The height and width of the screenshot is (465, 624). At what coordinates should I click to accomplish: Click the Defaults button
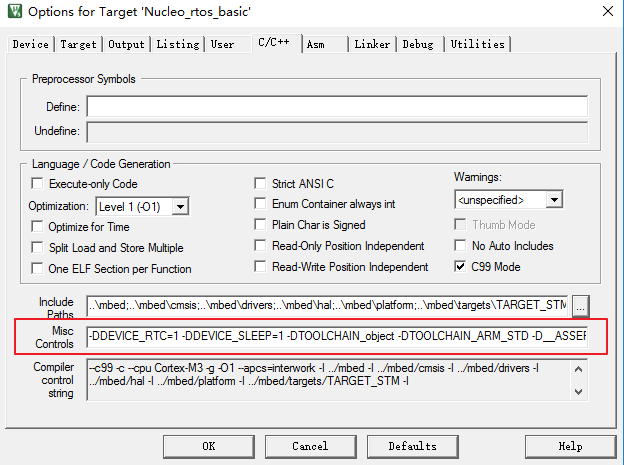coord(413,446)
